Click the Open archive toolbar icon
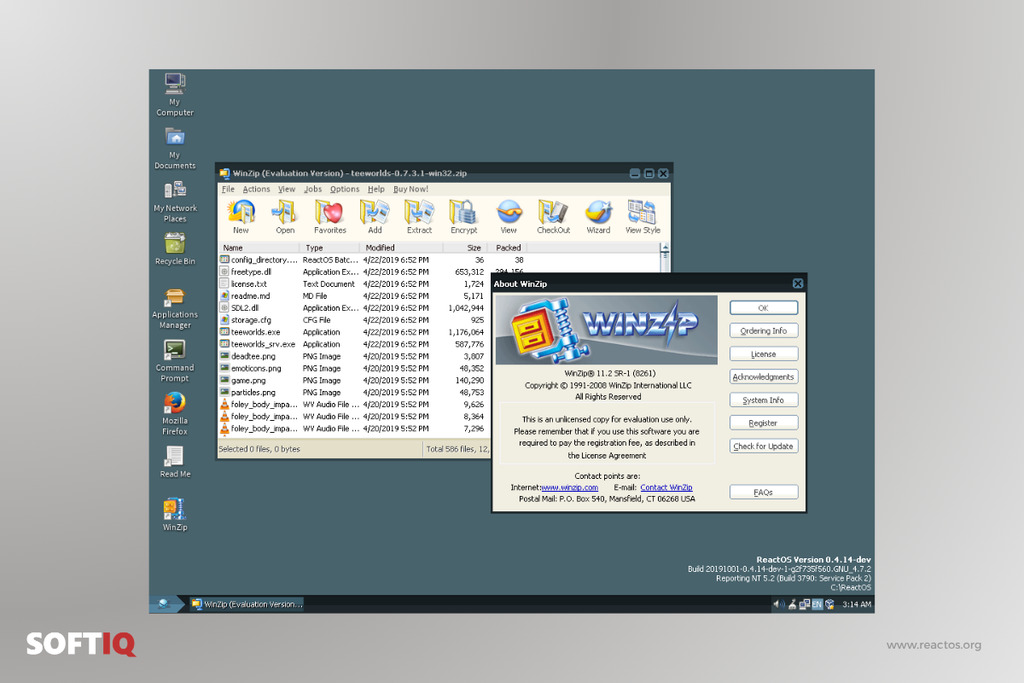 coord(285,217)
